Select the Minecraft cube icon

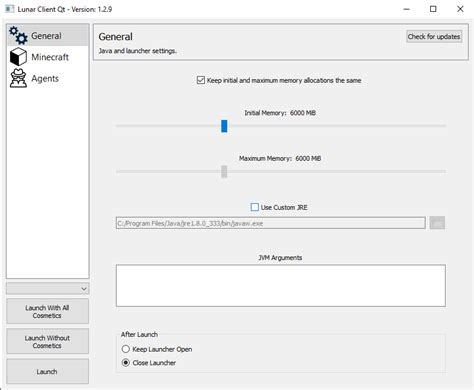coord(18,57)
